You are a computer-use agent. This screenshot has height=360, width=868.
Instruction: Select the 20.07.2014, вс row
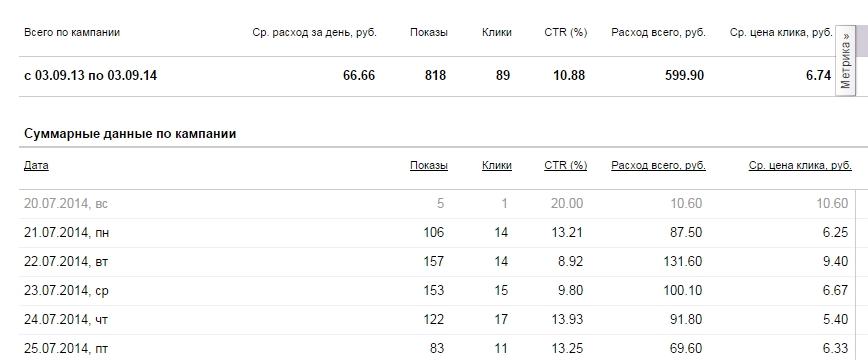click(437, 204)
